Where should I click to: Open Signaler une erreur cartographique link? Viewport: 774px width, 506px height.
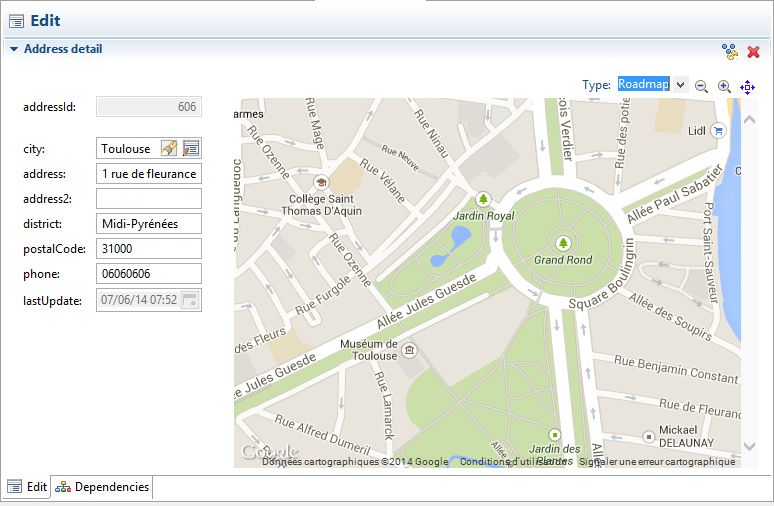[x=657, y=462]
